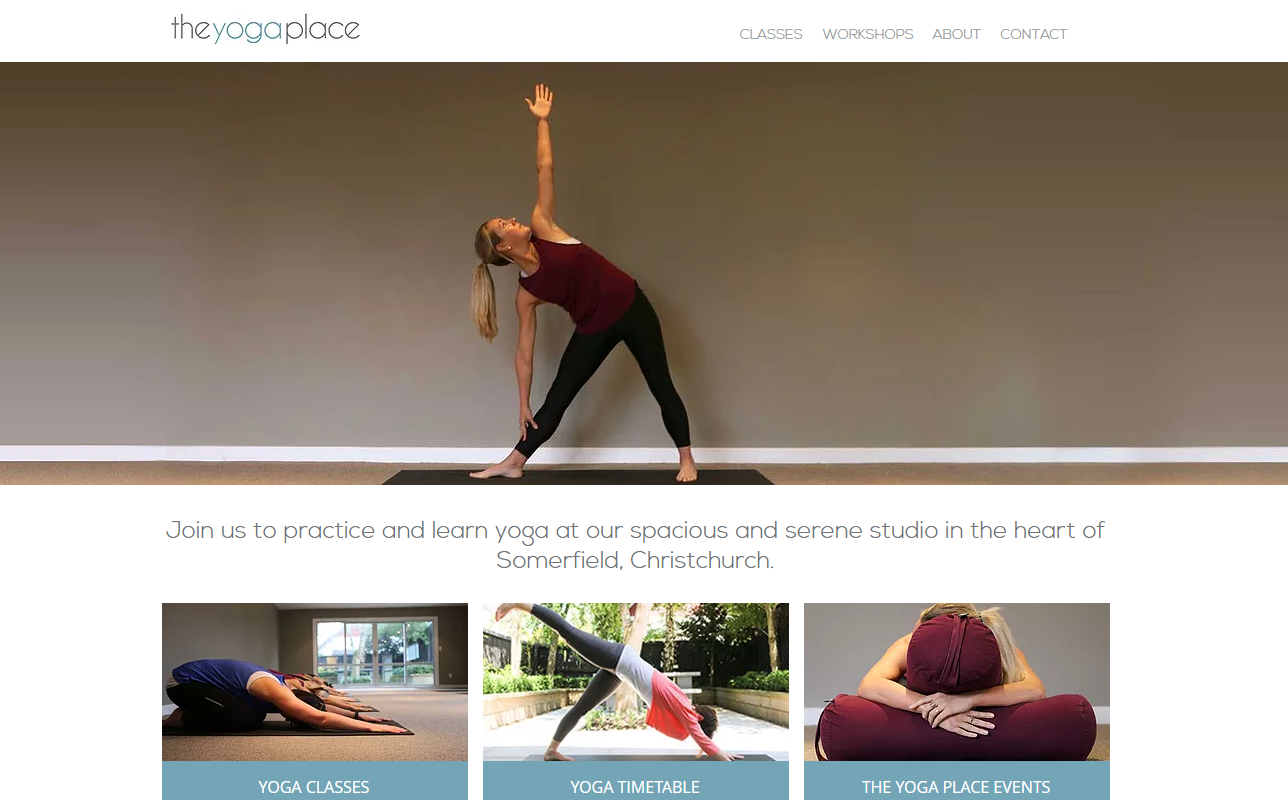The image size is (1288, 800).
Task: Click the YOGA CLASSES teal button
Action: pos(315,781)
